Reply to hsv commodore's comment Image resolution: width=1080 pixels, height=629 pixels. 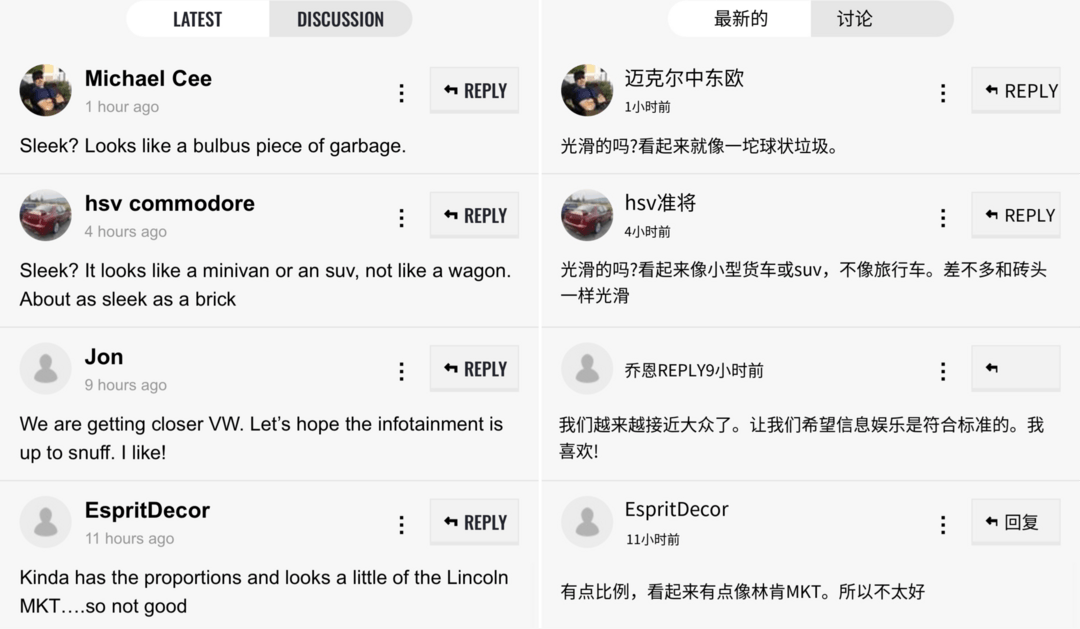(x=475, y=216)
